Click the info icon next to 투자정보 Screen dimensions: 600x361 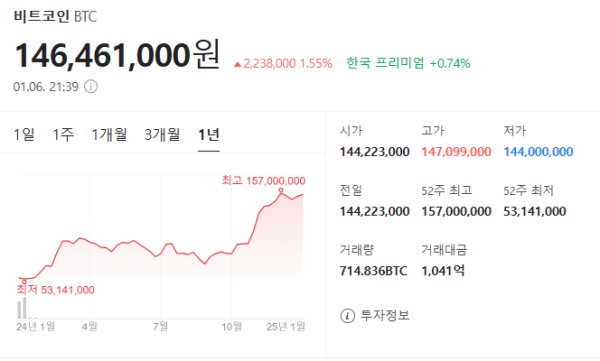point(347,316)
